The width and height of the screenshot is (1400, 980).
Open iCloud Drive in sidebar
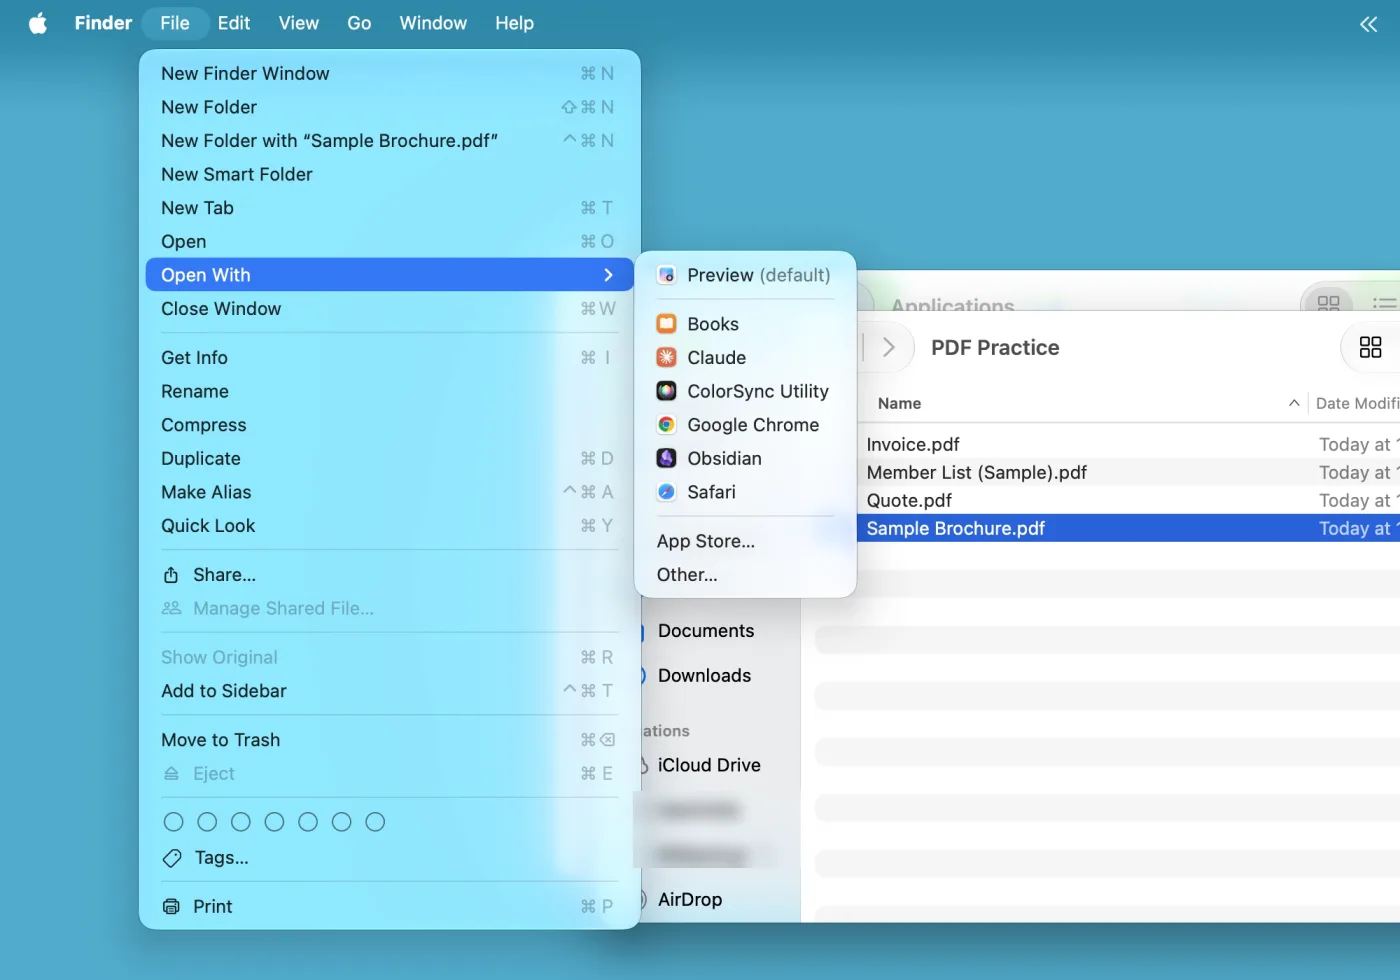coord(709,765)
